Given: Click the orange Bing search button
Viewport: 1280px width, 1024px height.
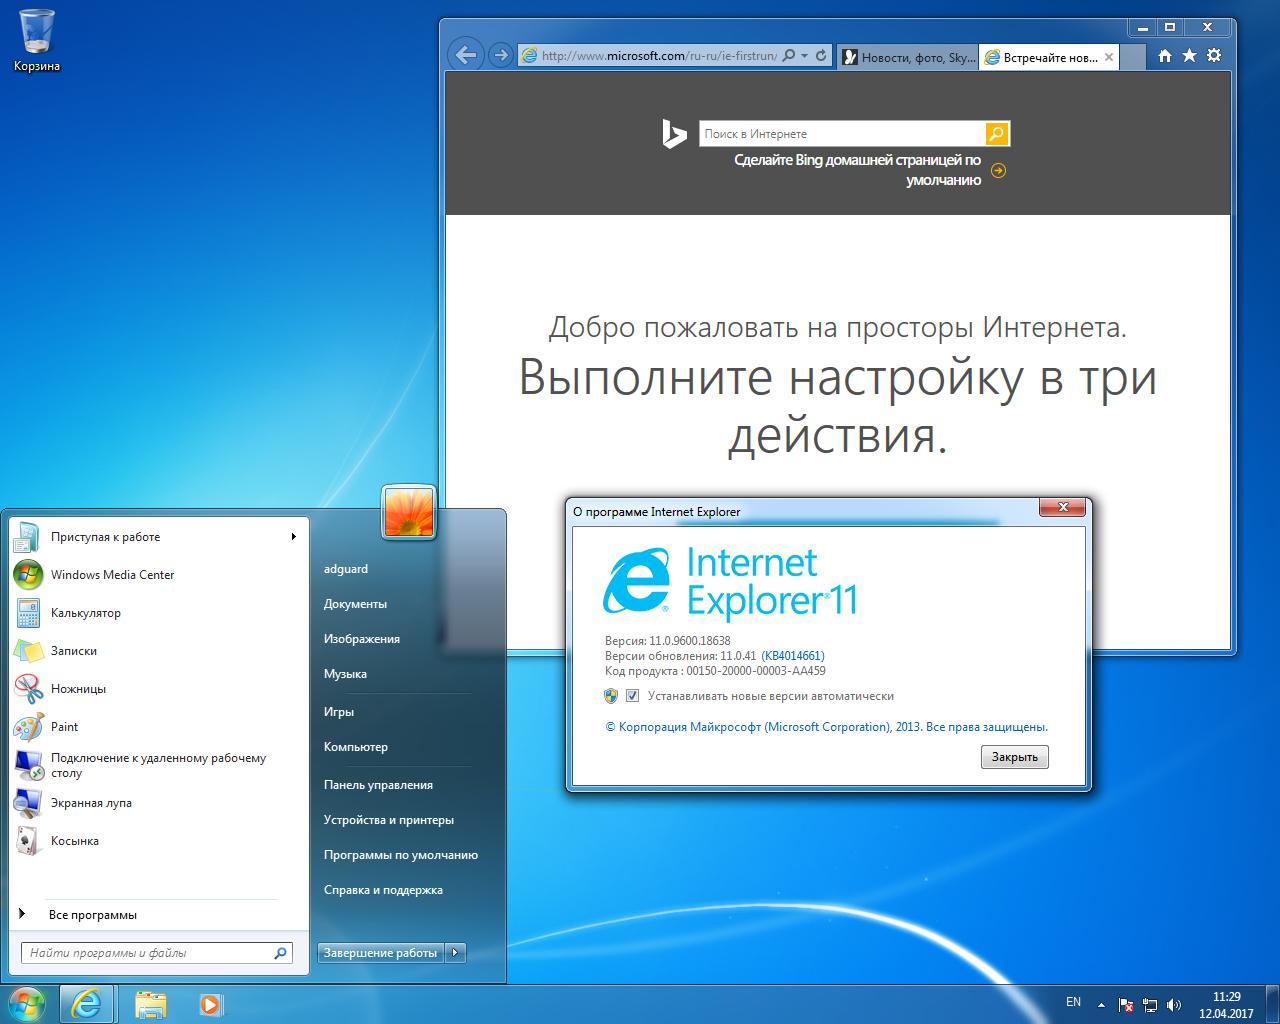Looking at the screenshot, I should pyautogui.click(x=997, y=134).
